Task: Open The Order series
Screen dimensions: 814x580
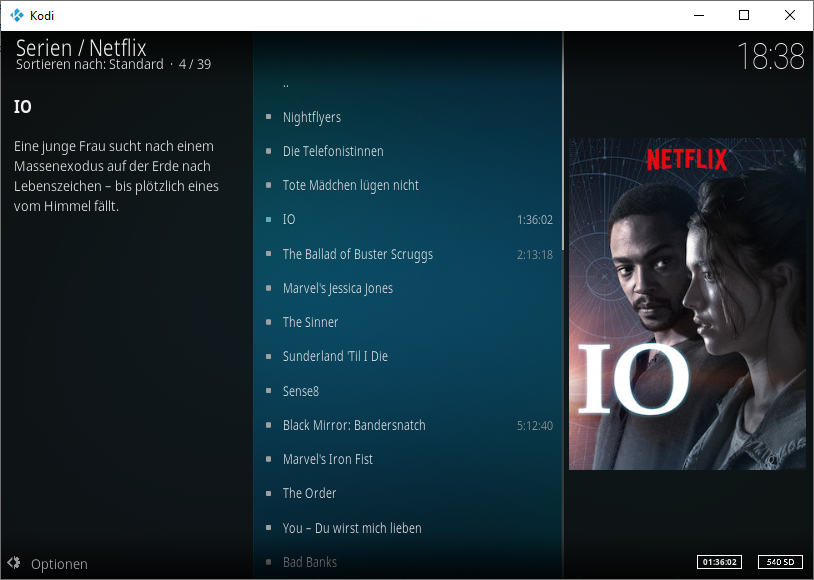Action: [408, 493]
